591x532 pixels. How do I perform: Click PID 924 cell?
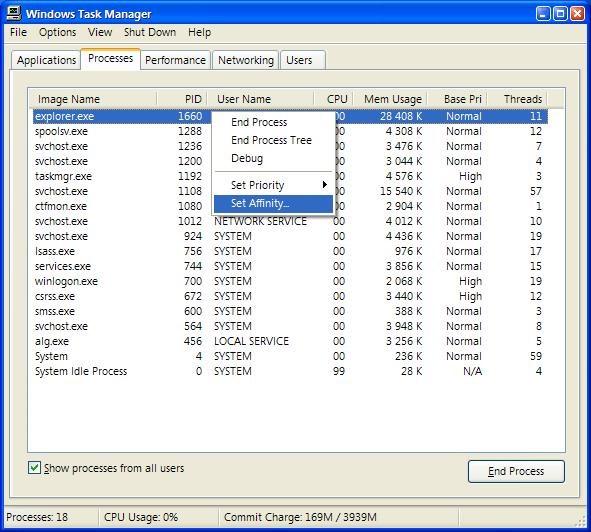click(193, 236)
